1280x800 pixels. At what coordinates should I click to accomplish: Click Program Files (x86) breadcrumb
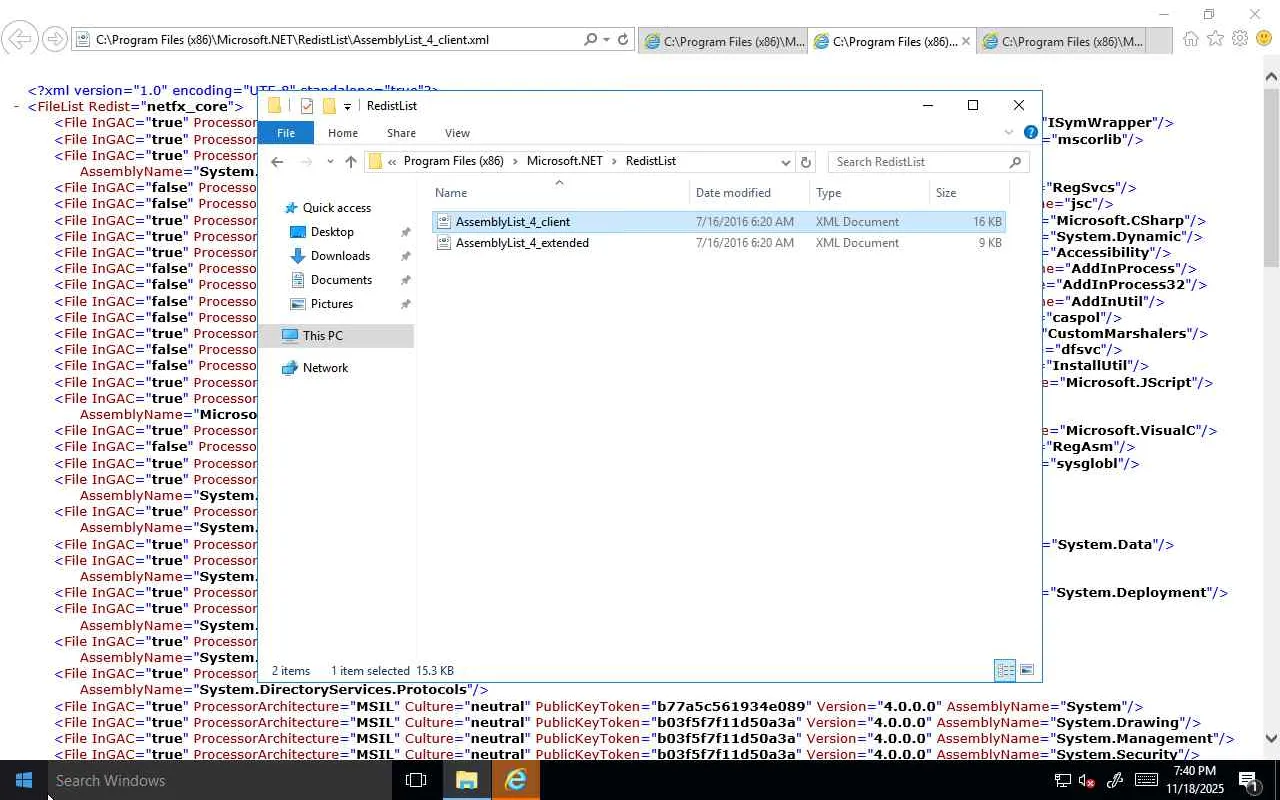tap(453, 161)
